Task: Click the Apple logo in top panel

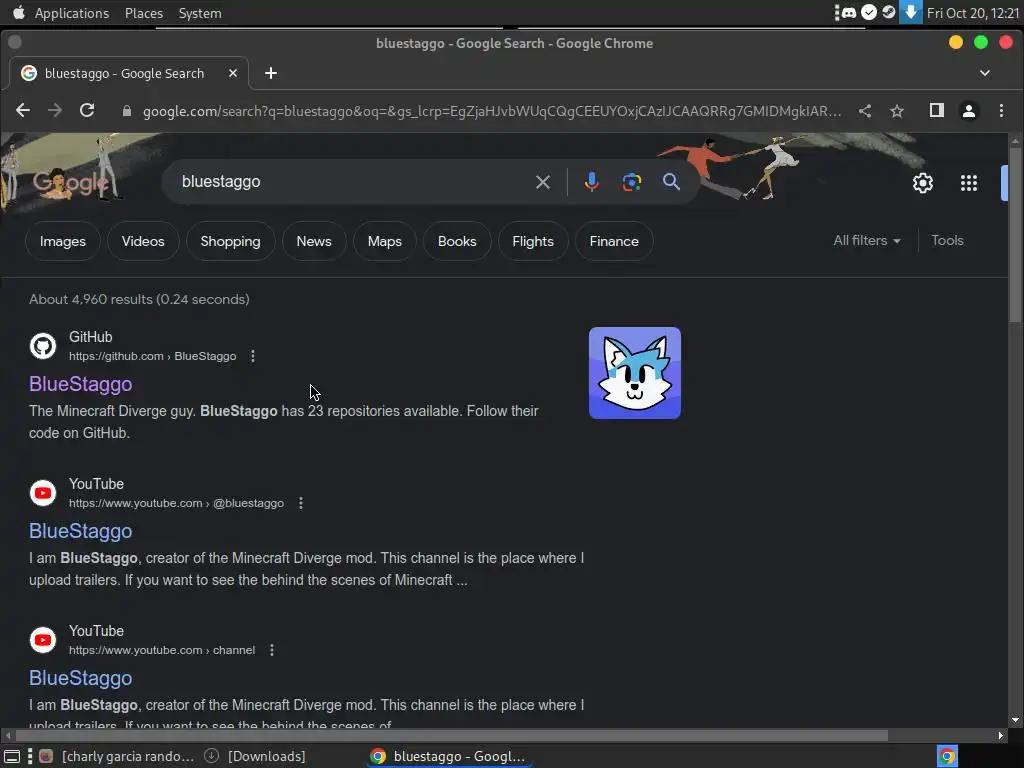Action: point(19,12)
